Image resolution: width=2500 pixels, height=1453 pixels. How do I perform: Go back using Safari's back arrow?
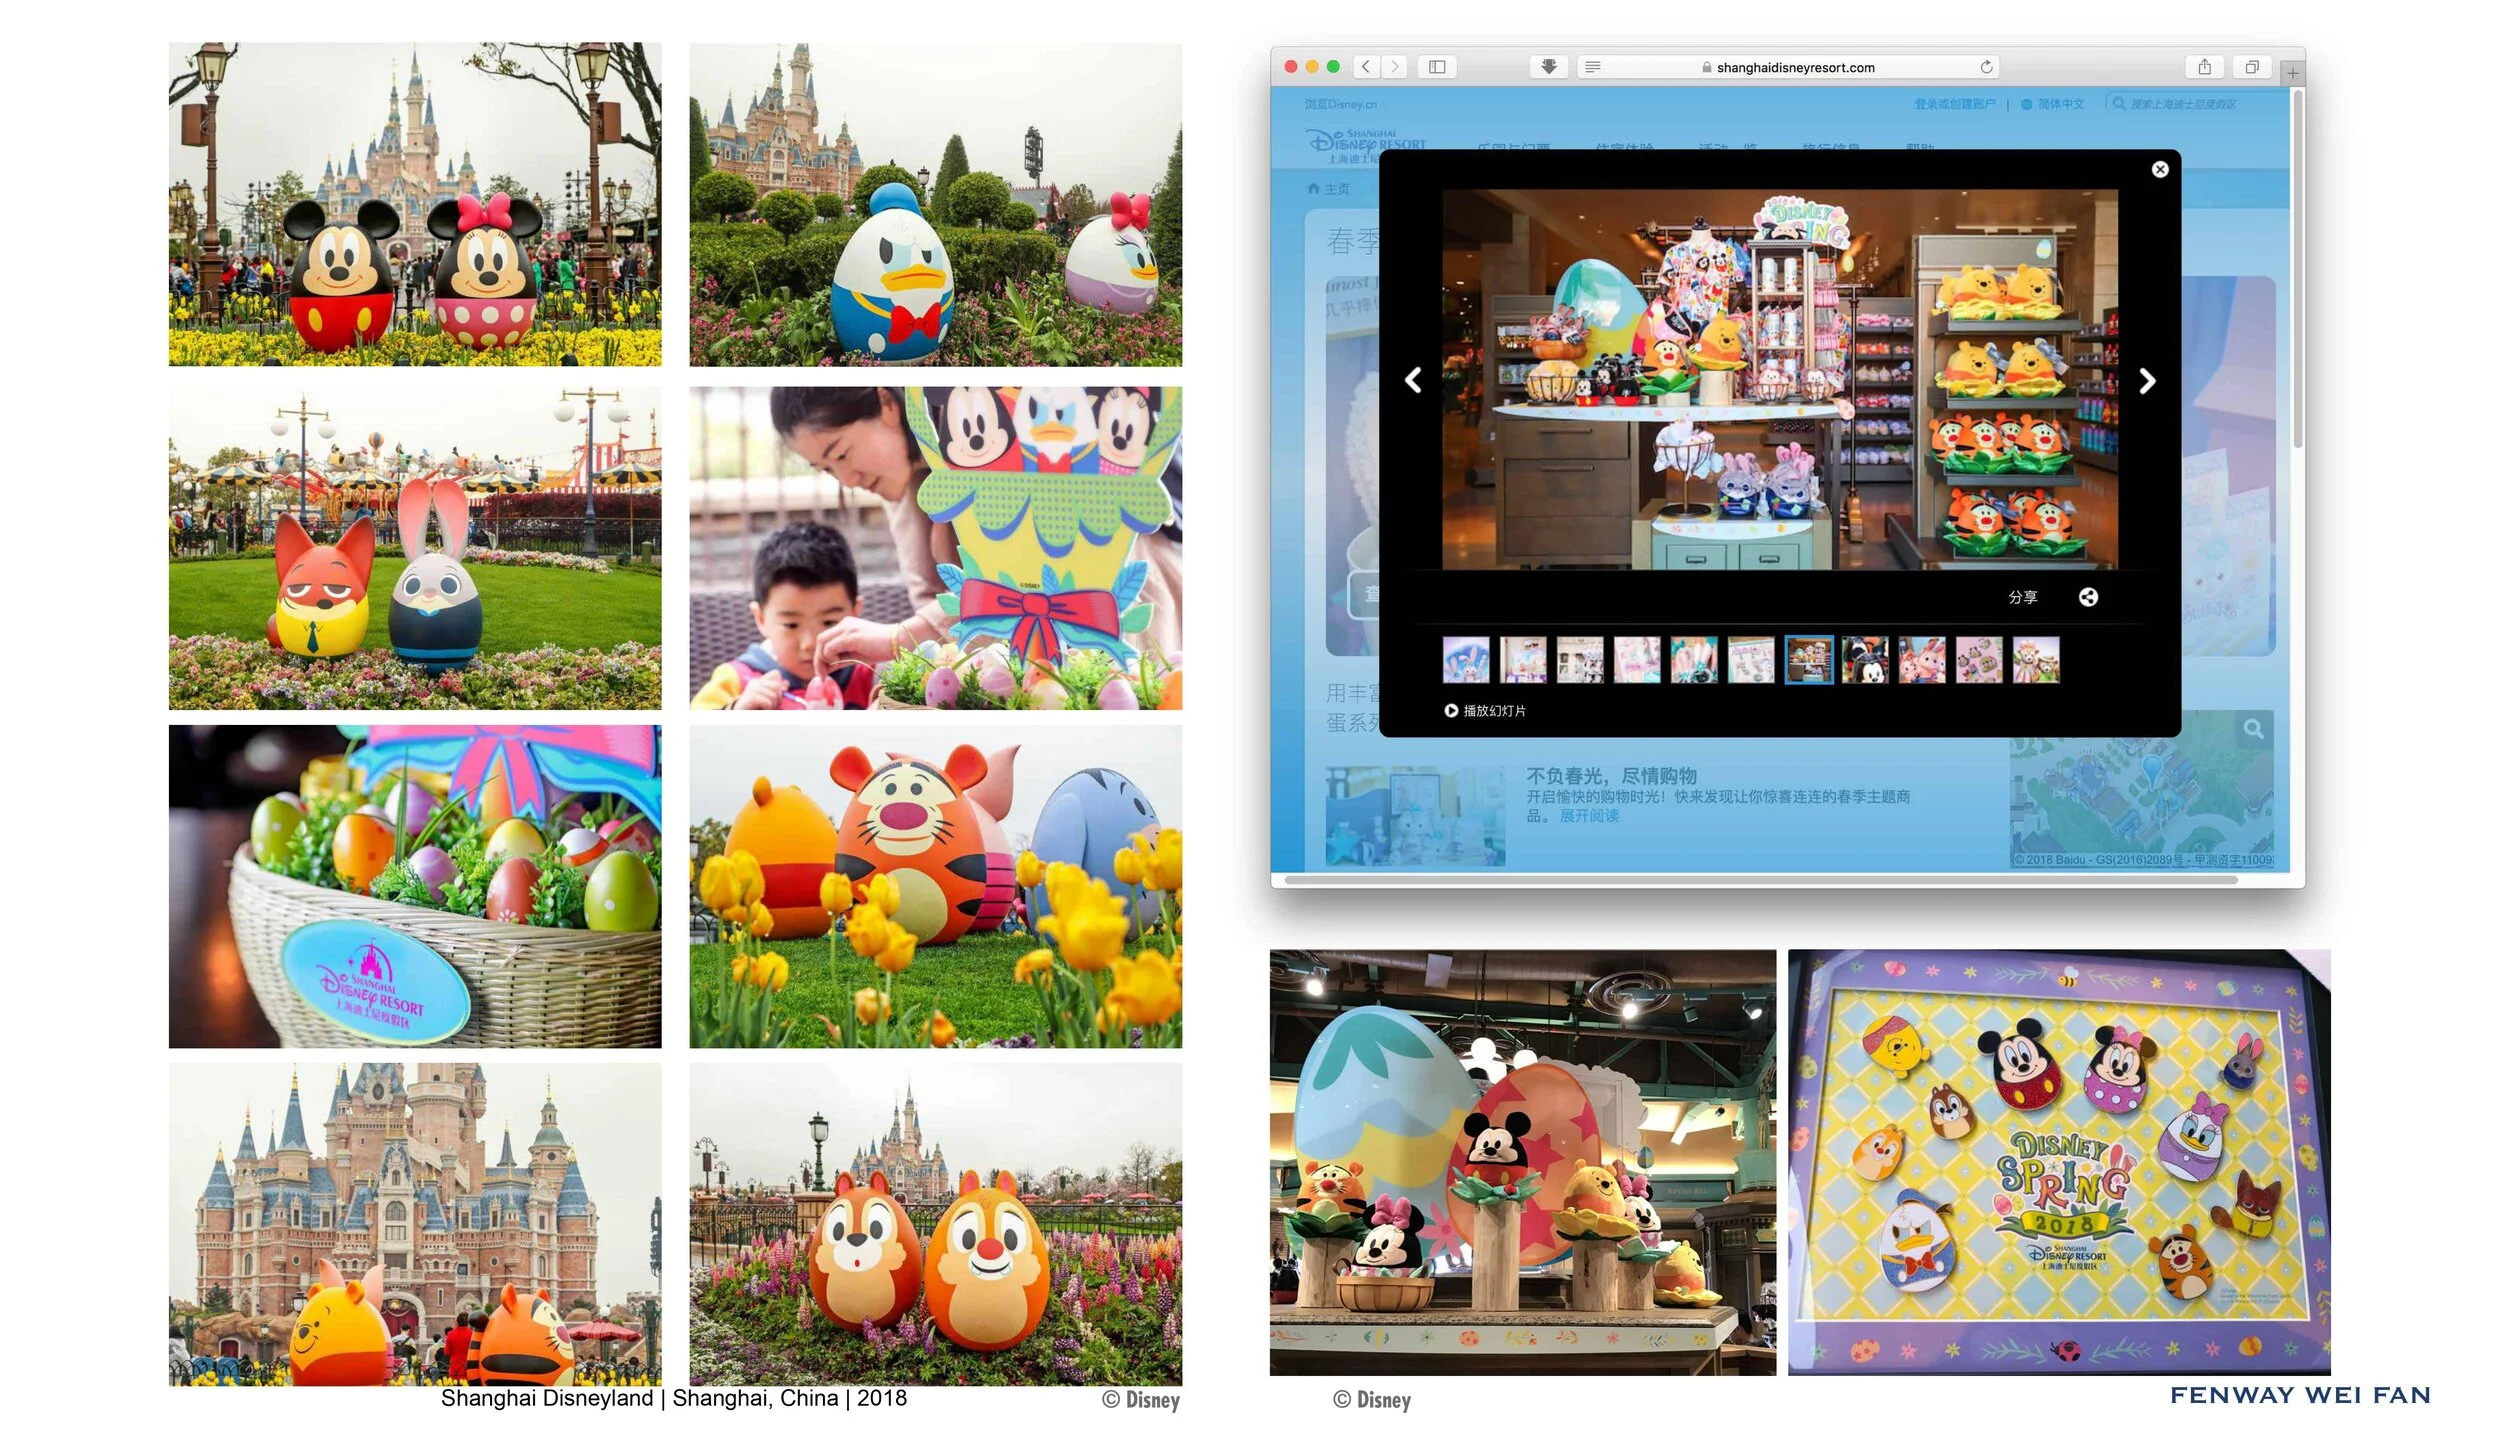(x=1365, y=67)
